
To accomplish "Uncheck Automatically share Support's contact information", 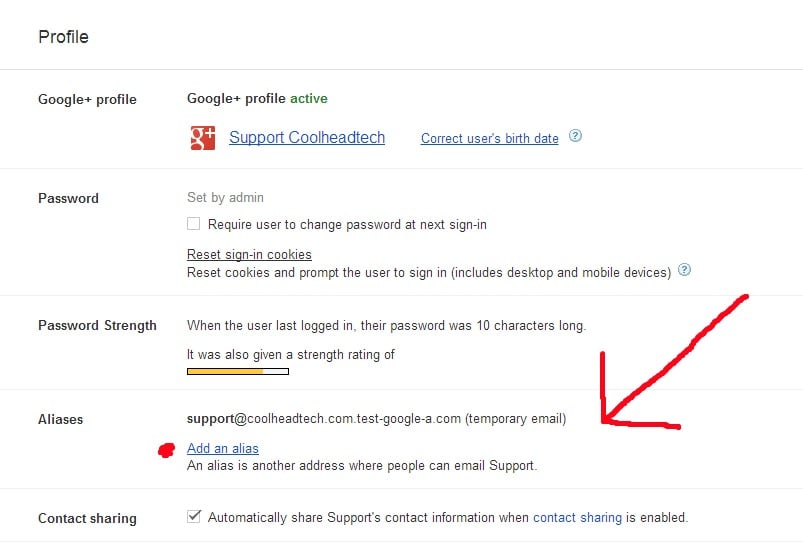I will click(x=194, y=517).
